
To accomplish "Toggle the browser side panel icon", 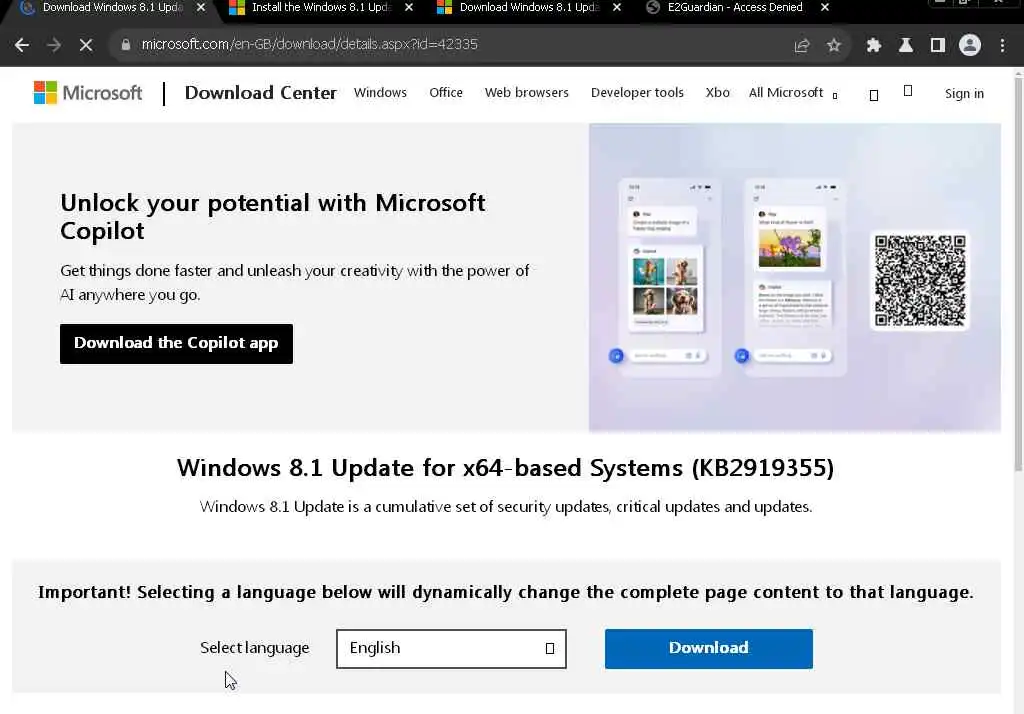I will [x=938, y=45].
